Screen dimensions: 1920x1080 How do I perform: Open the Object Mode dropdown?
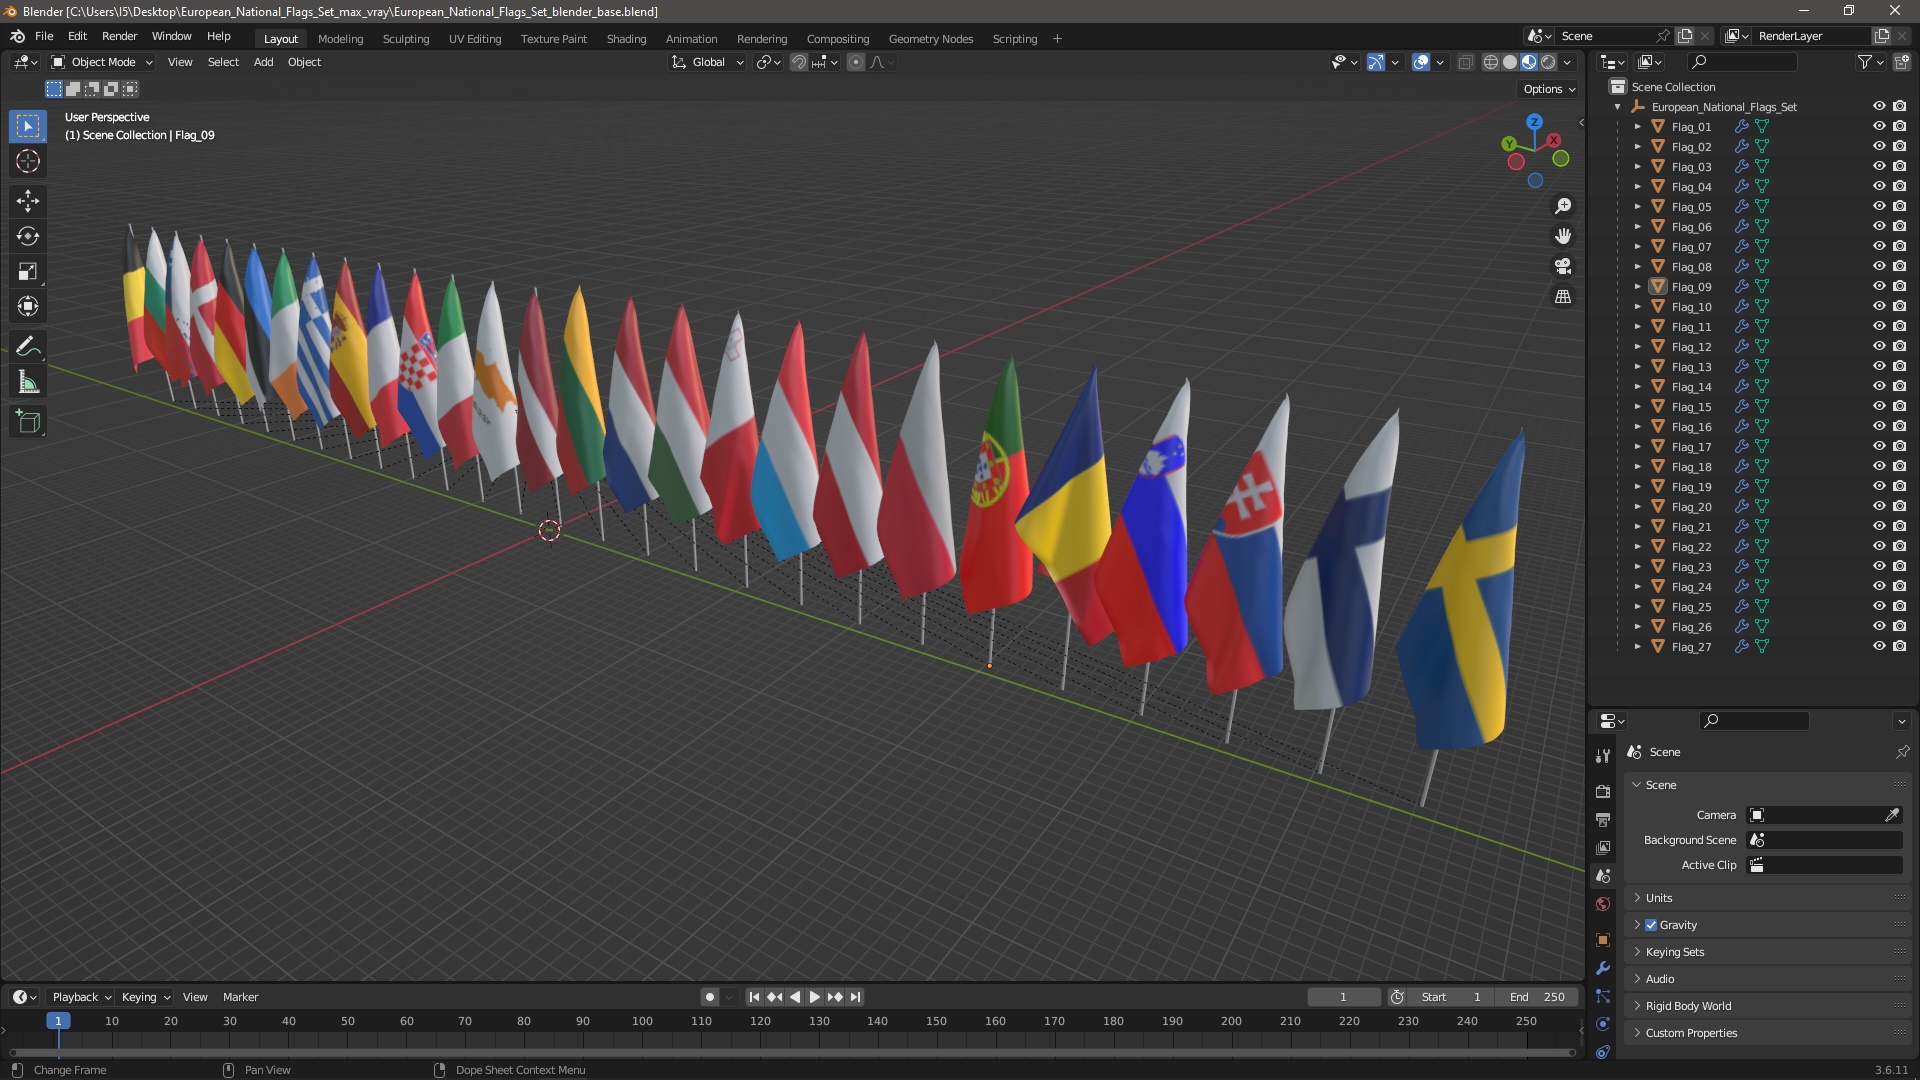point(102,62)
